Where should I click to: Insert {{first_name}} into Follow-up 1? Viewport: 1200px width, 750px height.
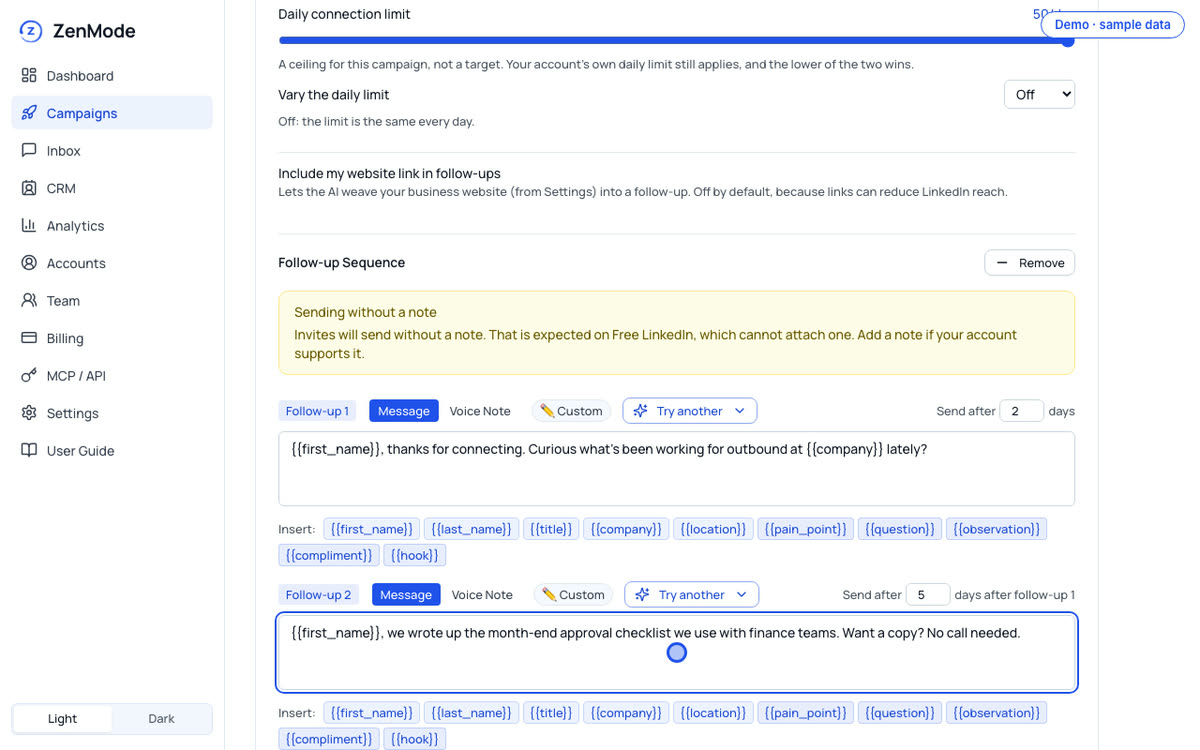click(x=371, y=529)
